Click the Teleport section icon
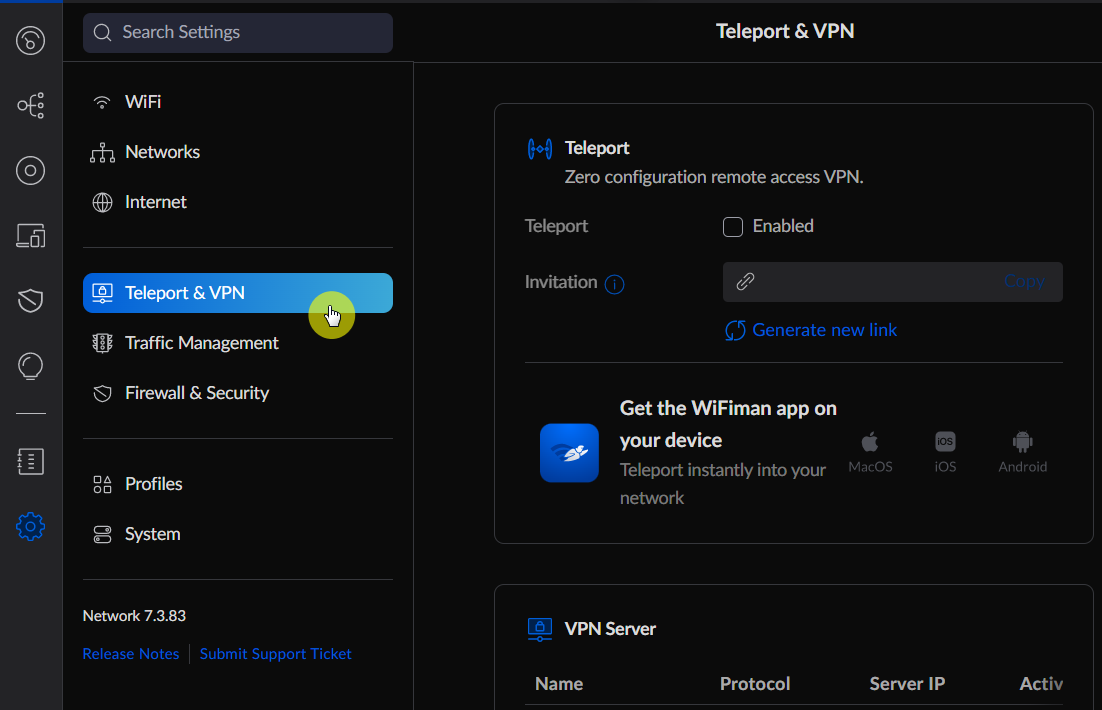This screenshot has width=1102, height=710. 540,148
